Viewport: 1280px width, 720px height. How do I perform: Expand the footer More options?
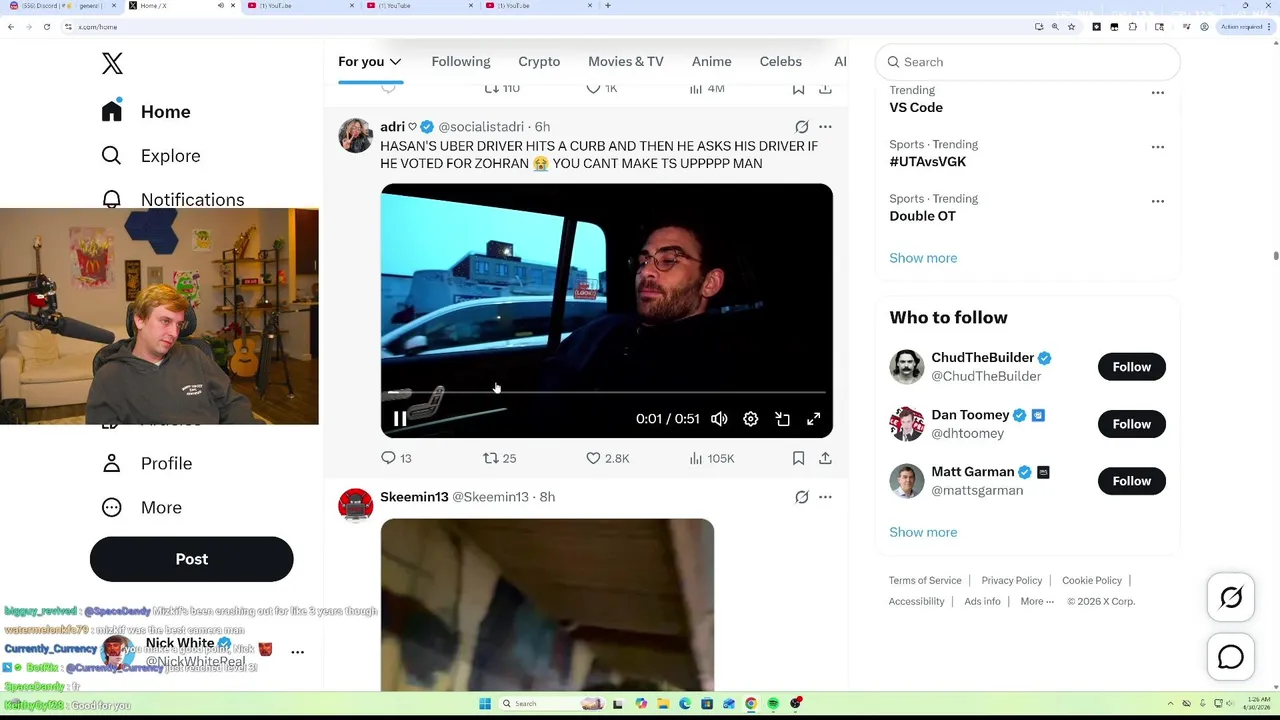click(1037, 601)
